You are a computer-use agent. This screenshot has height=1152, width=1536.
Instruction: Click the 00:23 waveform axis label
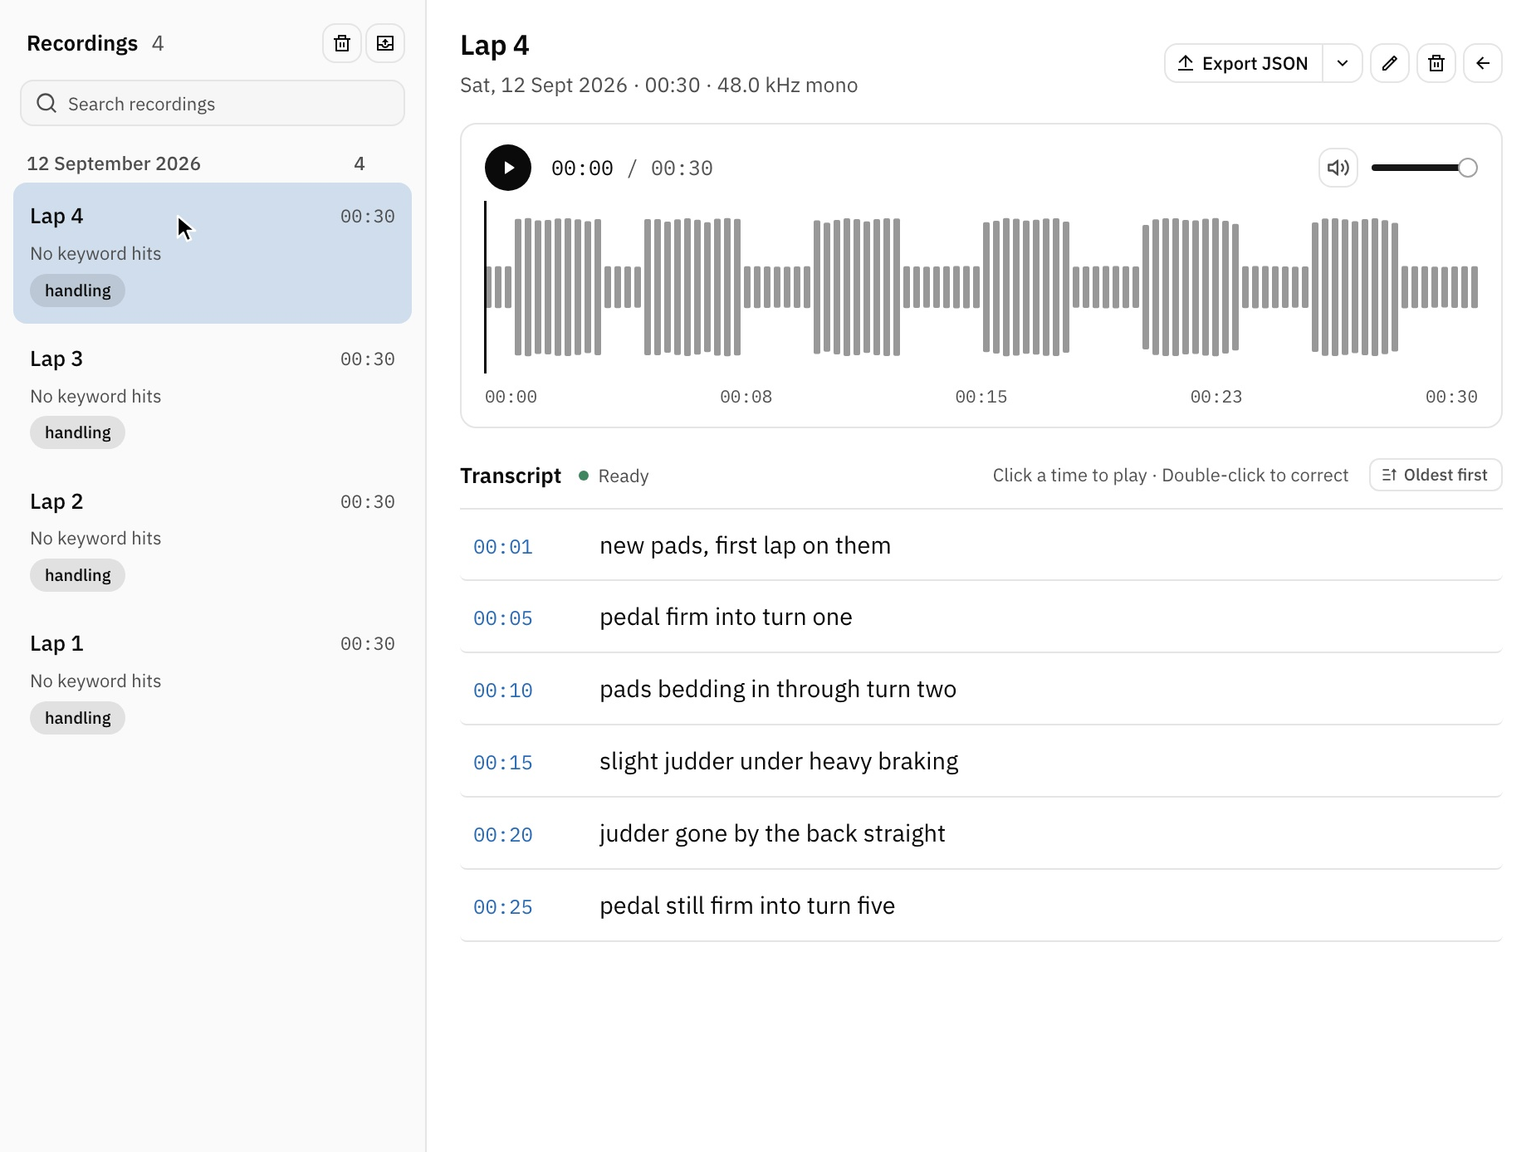[1216, 397]
